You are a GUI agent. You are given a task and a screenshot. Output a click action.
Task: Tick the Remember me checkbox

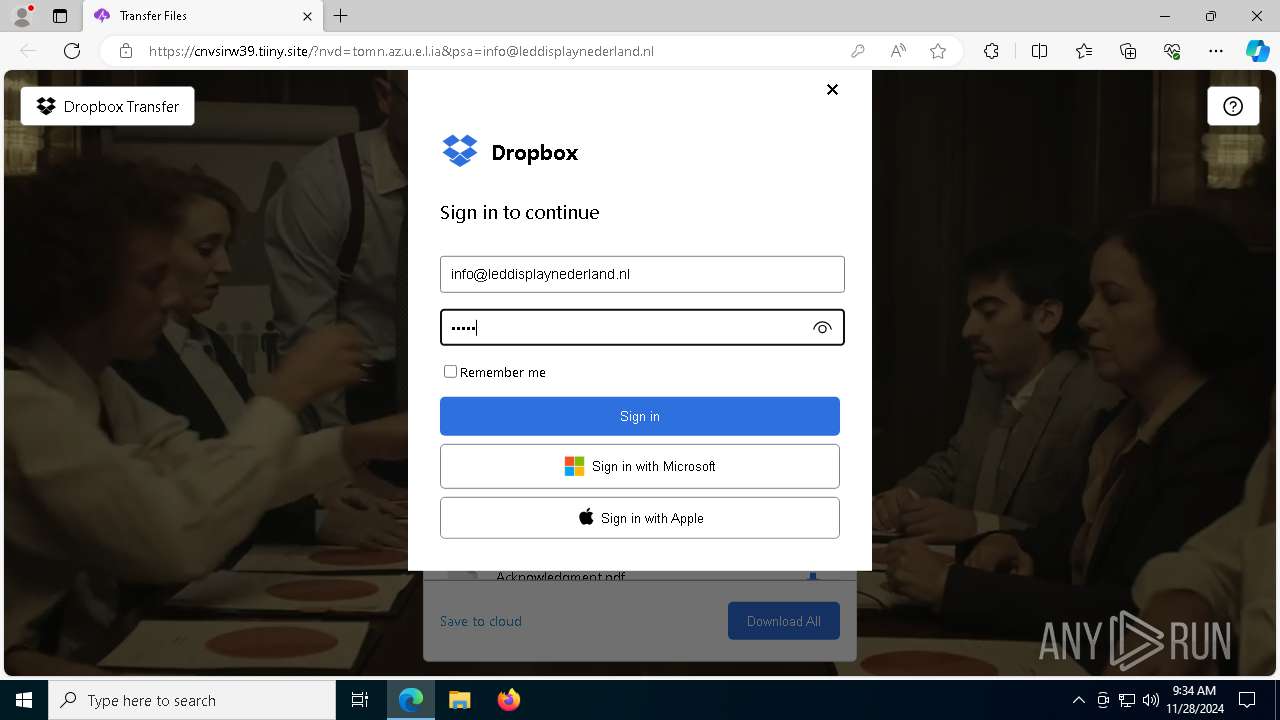[450, 371]
